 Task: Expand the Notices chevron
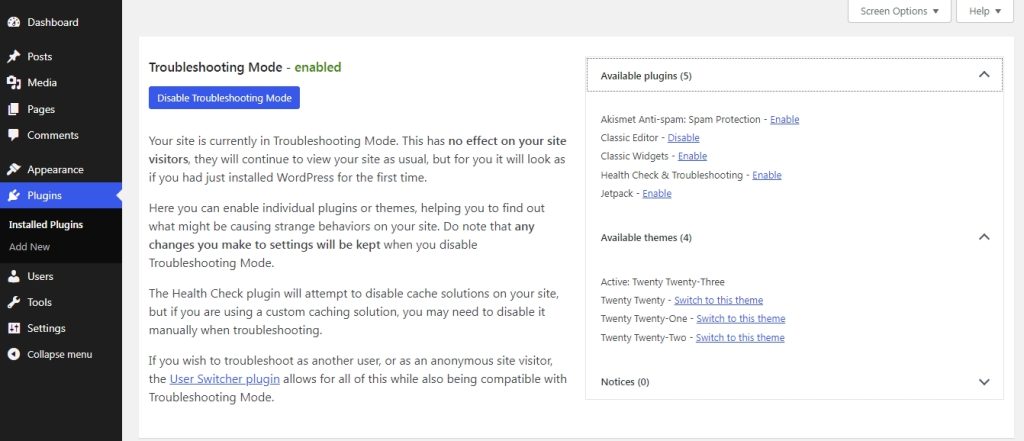tap(984, 382)
